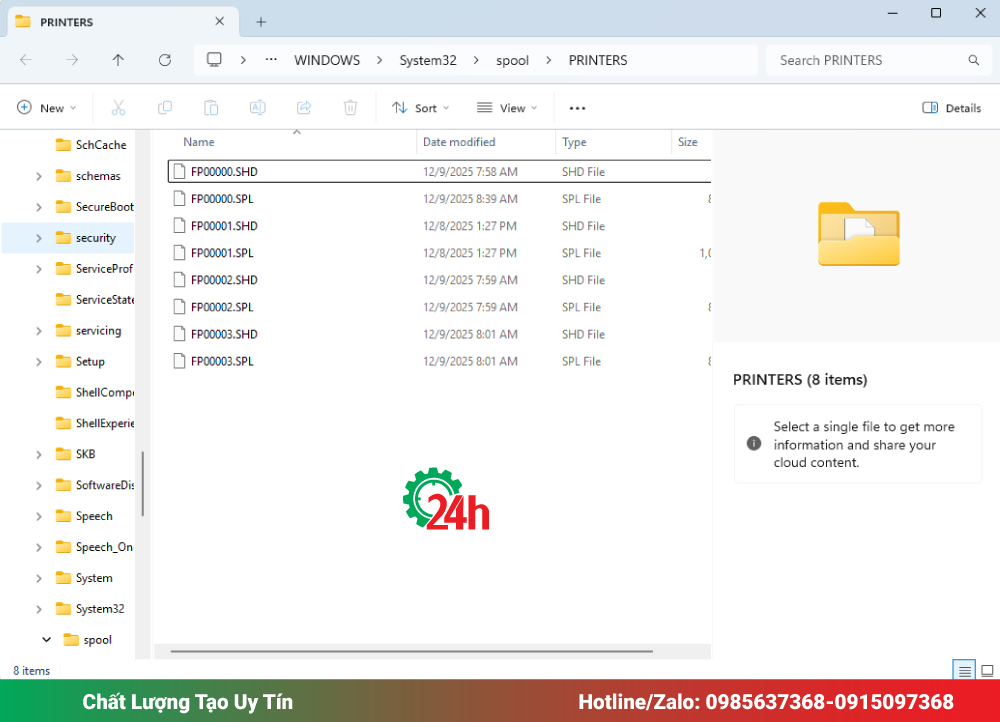The height and width of the screenshot is (722, 1000).
Task: Click the Rename icon in toolbar
Action: [x=258, y=108]
